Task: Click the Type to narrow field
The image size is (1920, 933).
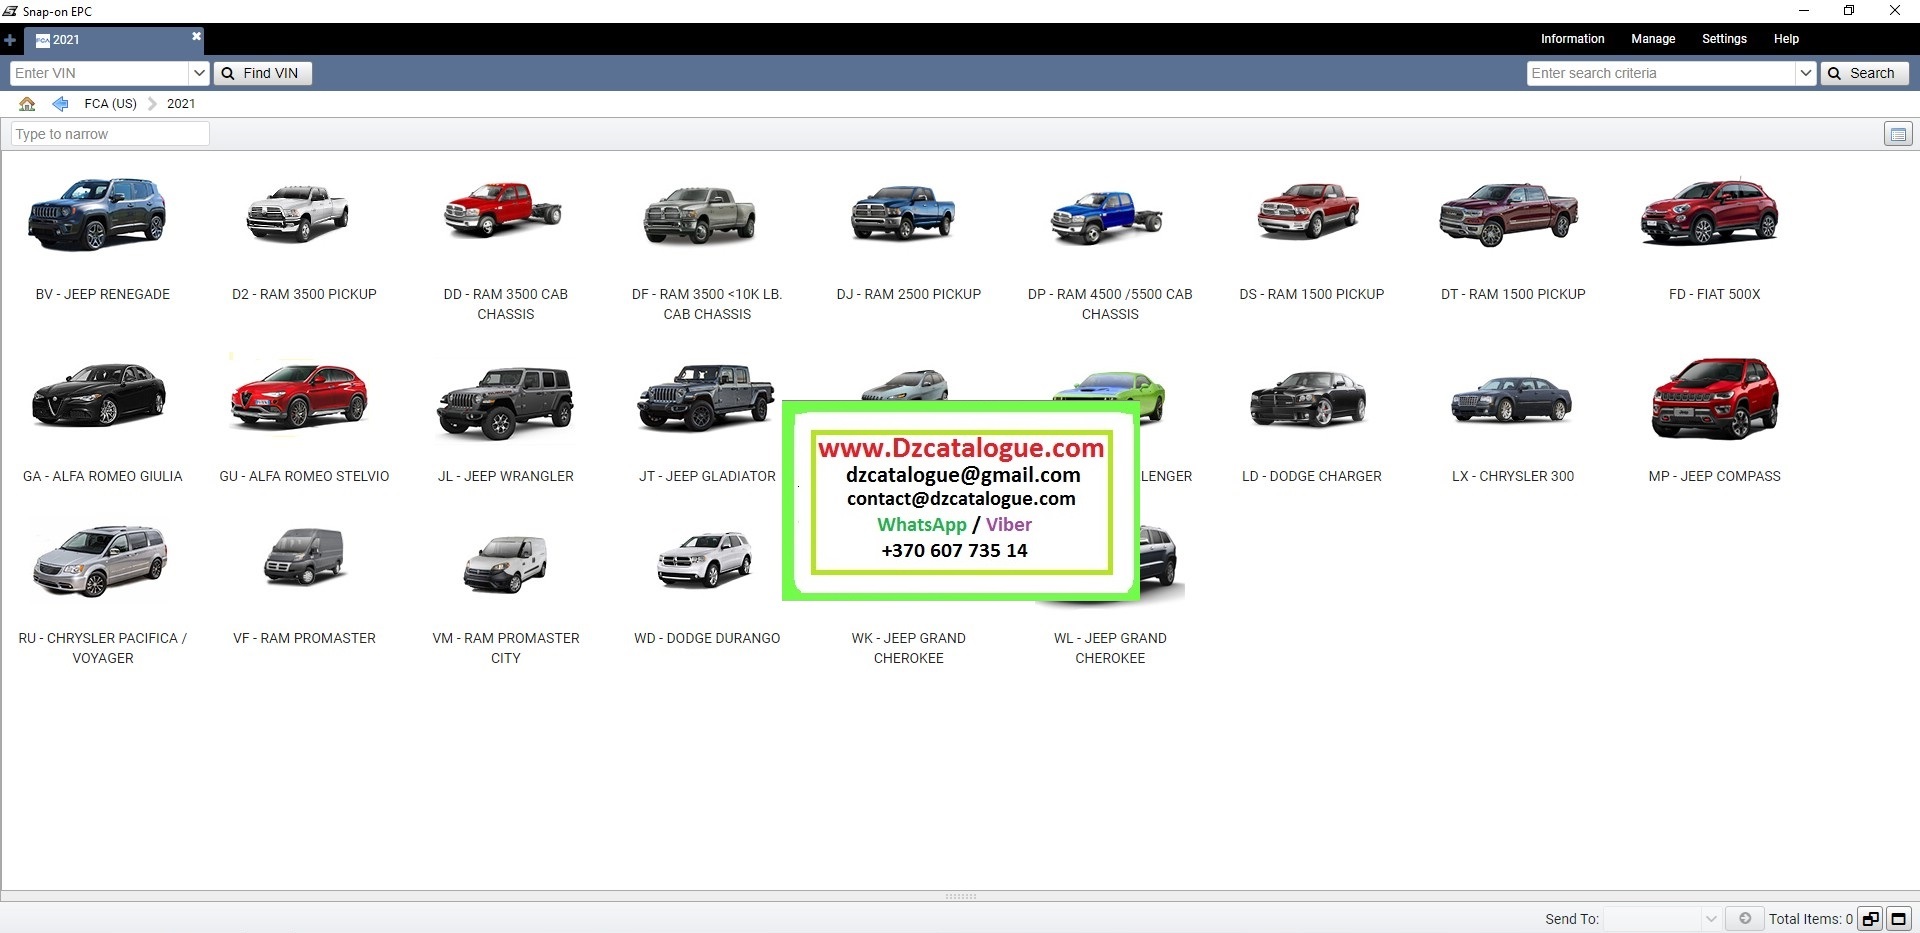Action: (x=110, y=134)
